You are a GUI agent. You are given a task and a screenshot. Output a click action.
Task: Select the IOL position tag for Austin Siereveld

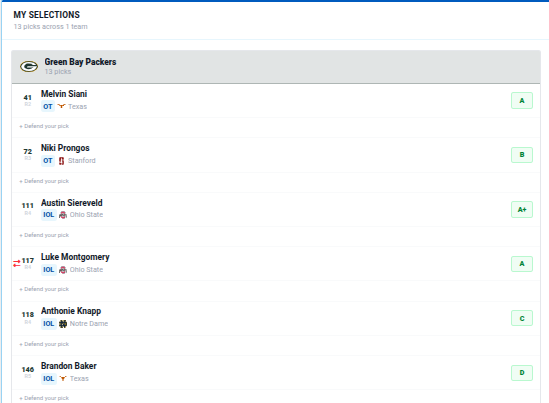(49, 215)
